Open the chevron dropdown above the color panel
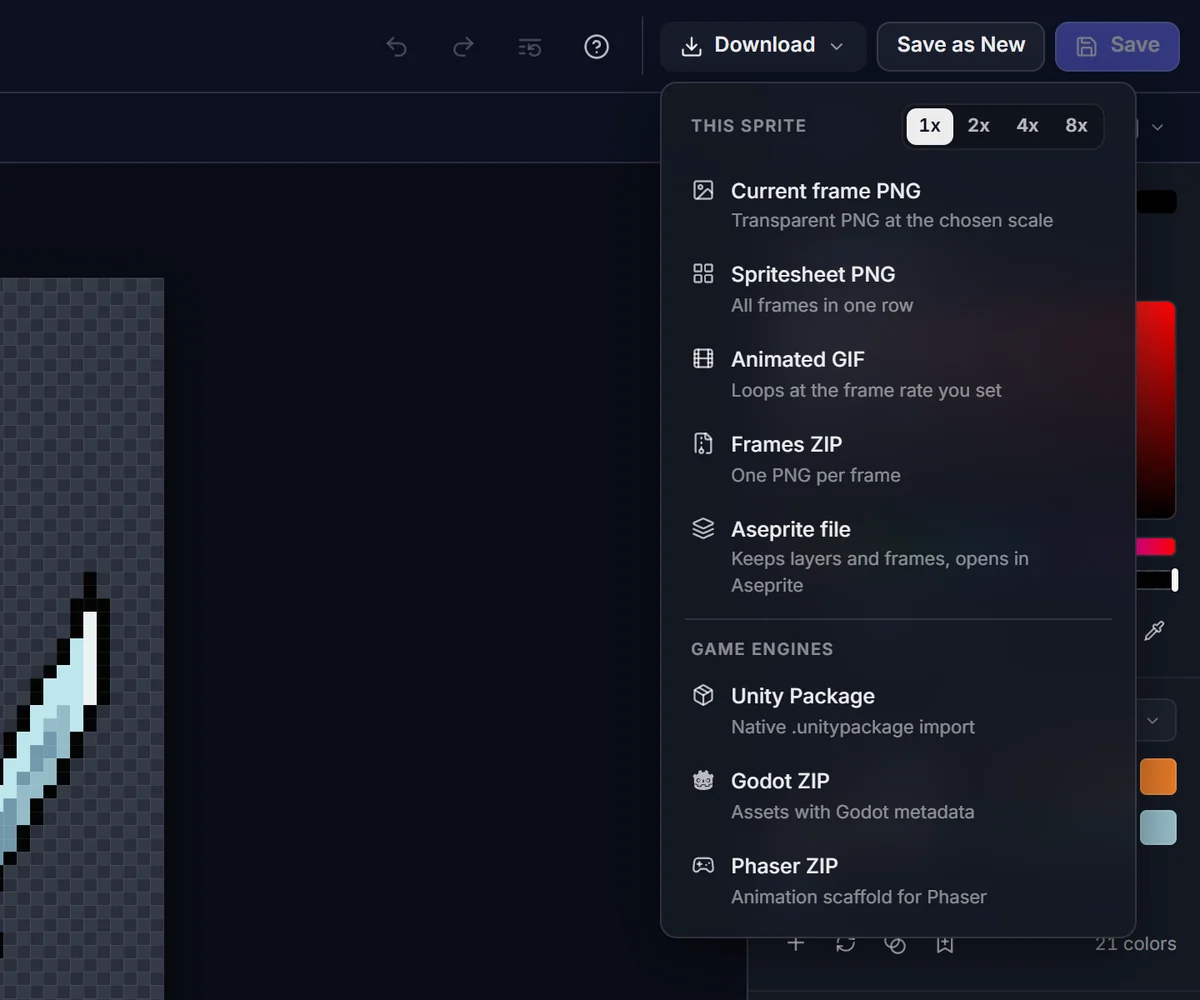This screenshot has height=1000, width=1200. coord(1158,127)
